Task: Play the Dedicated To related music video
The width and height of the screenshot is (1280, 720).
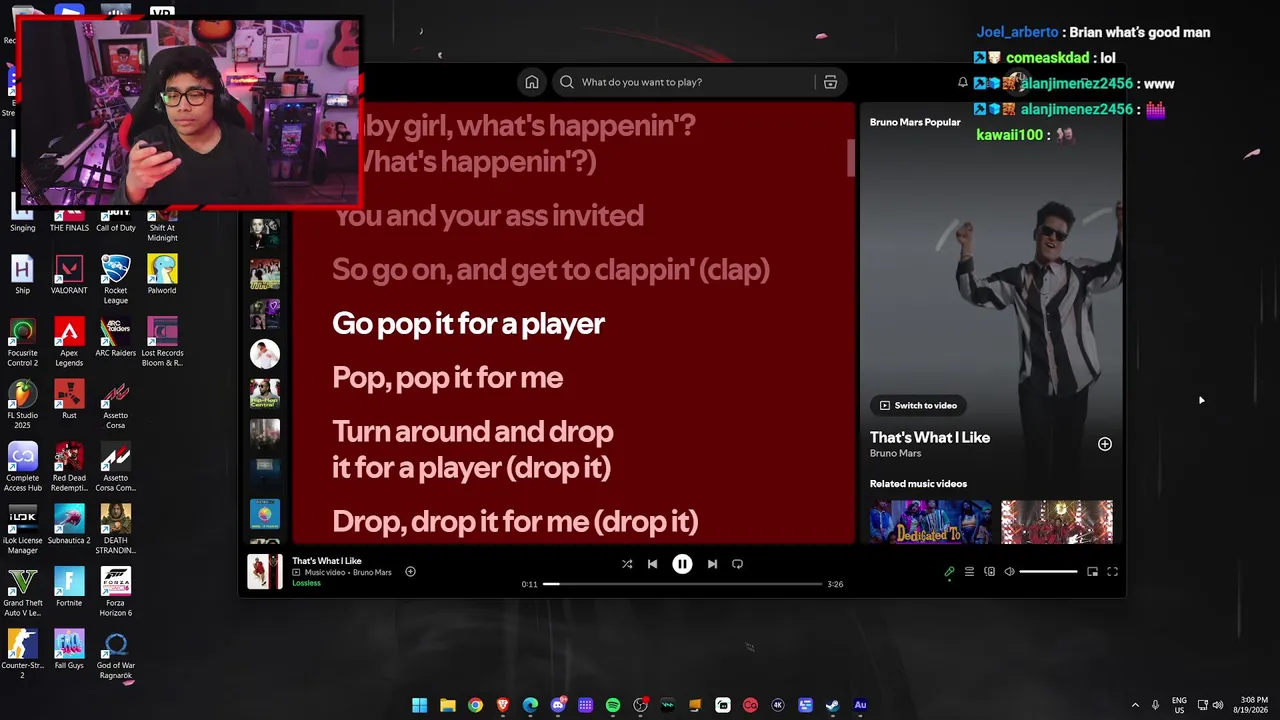Action: coord(930,522)
